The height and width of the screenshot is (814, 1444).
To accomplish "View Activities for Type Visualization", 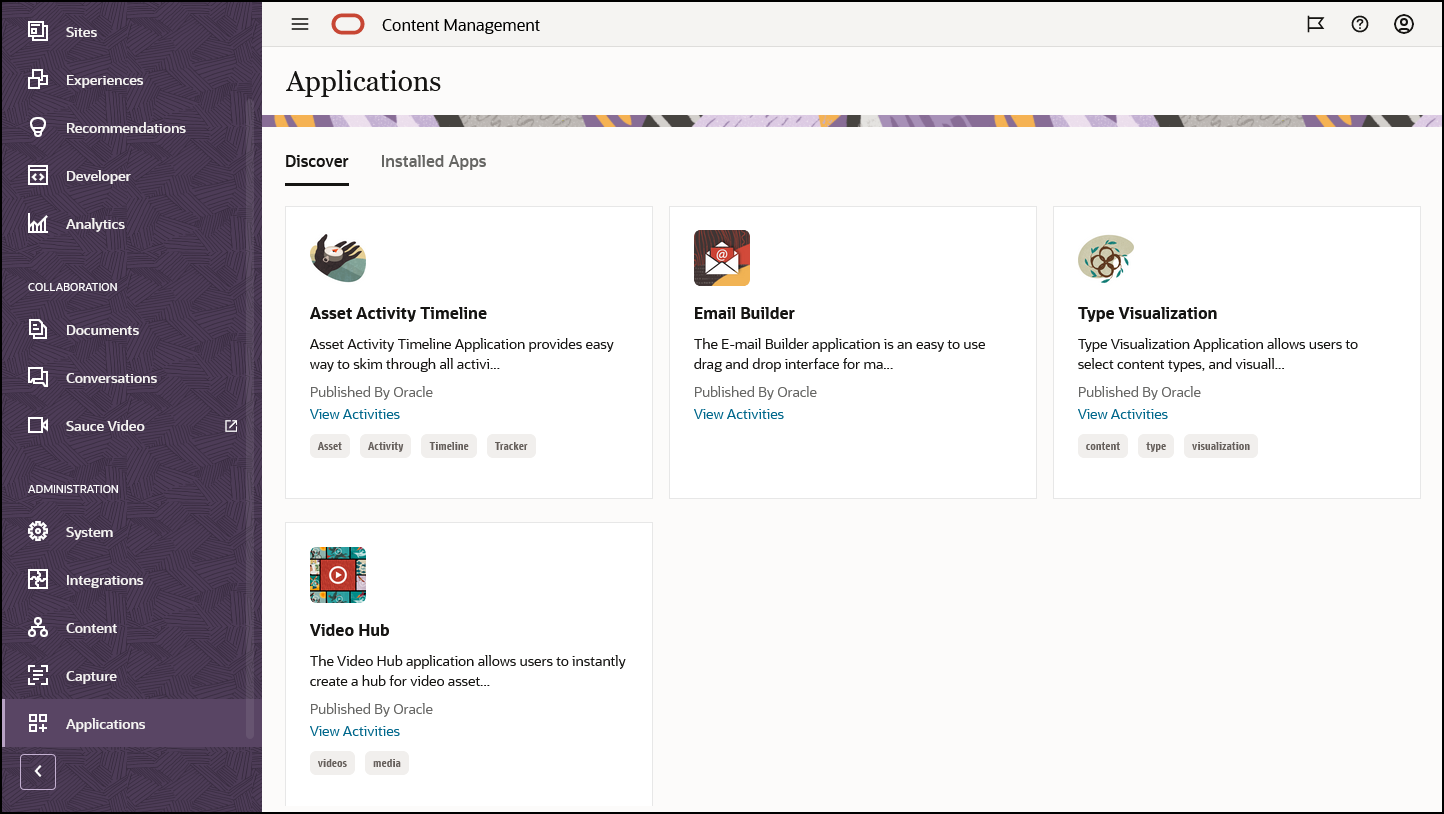I will (x=1123, y=414).
